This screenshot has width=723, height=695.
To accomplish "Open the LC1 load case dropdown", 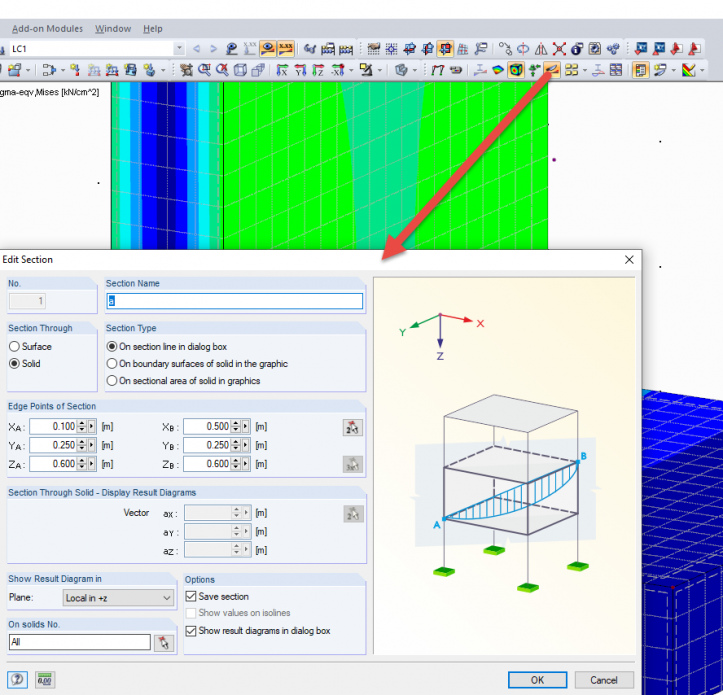I will click(179, 48).
